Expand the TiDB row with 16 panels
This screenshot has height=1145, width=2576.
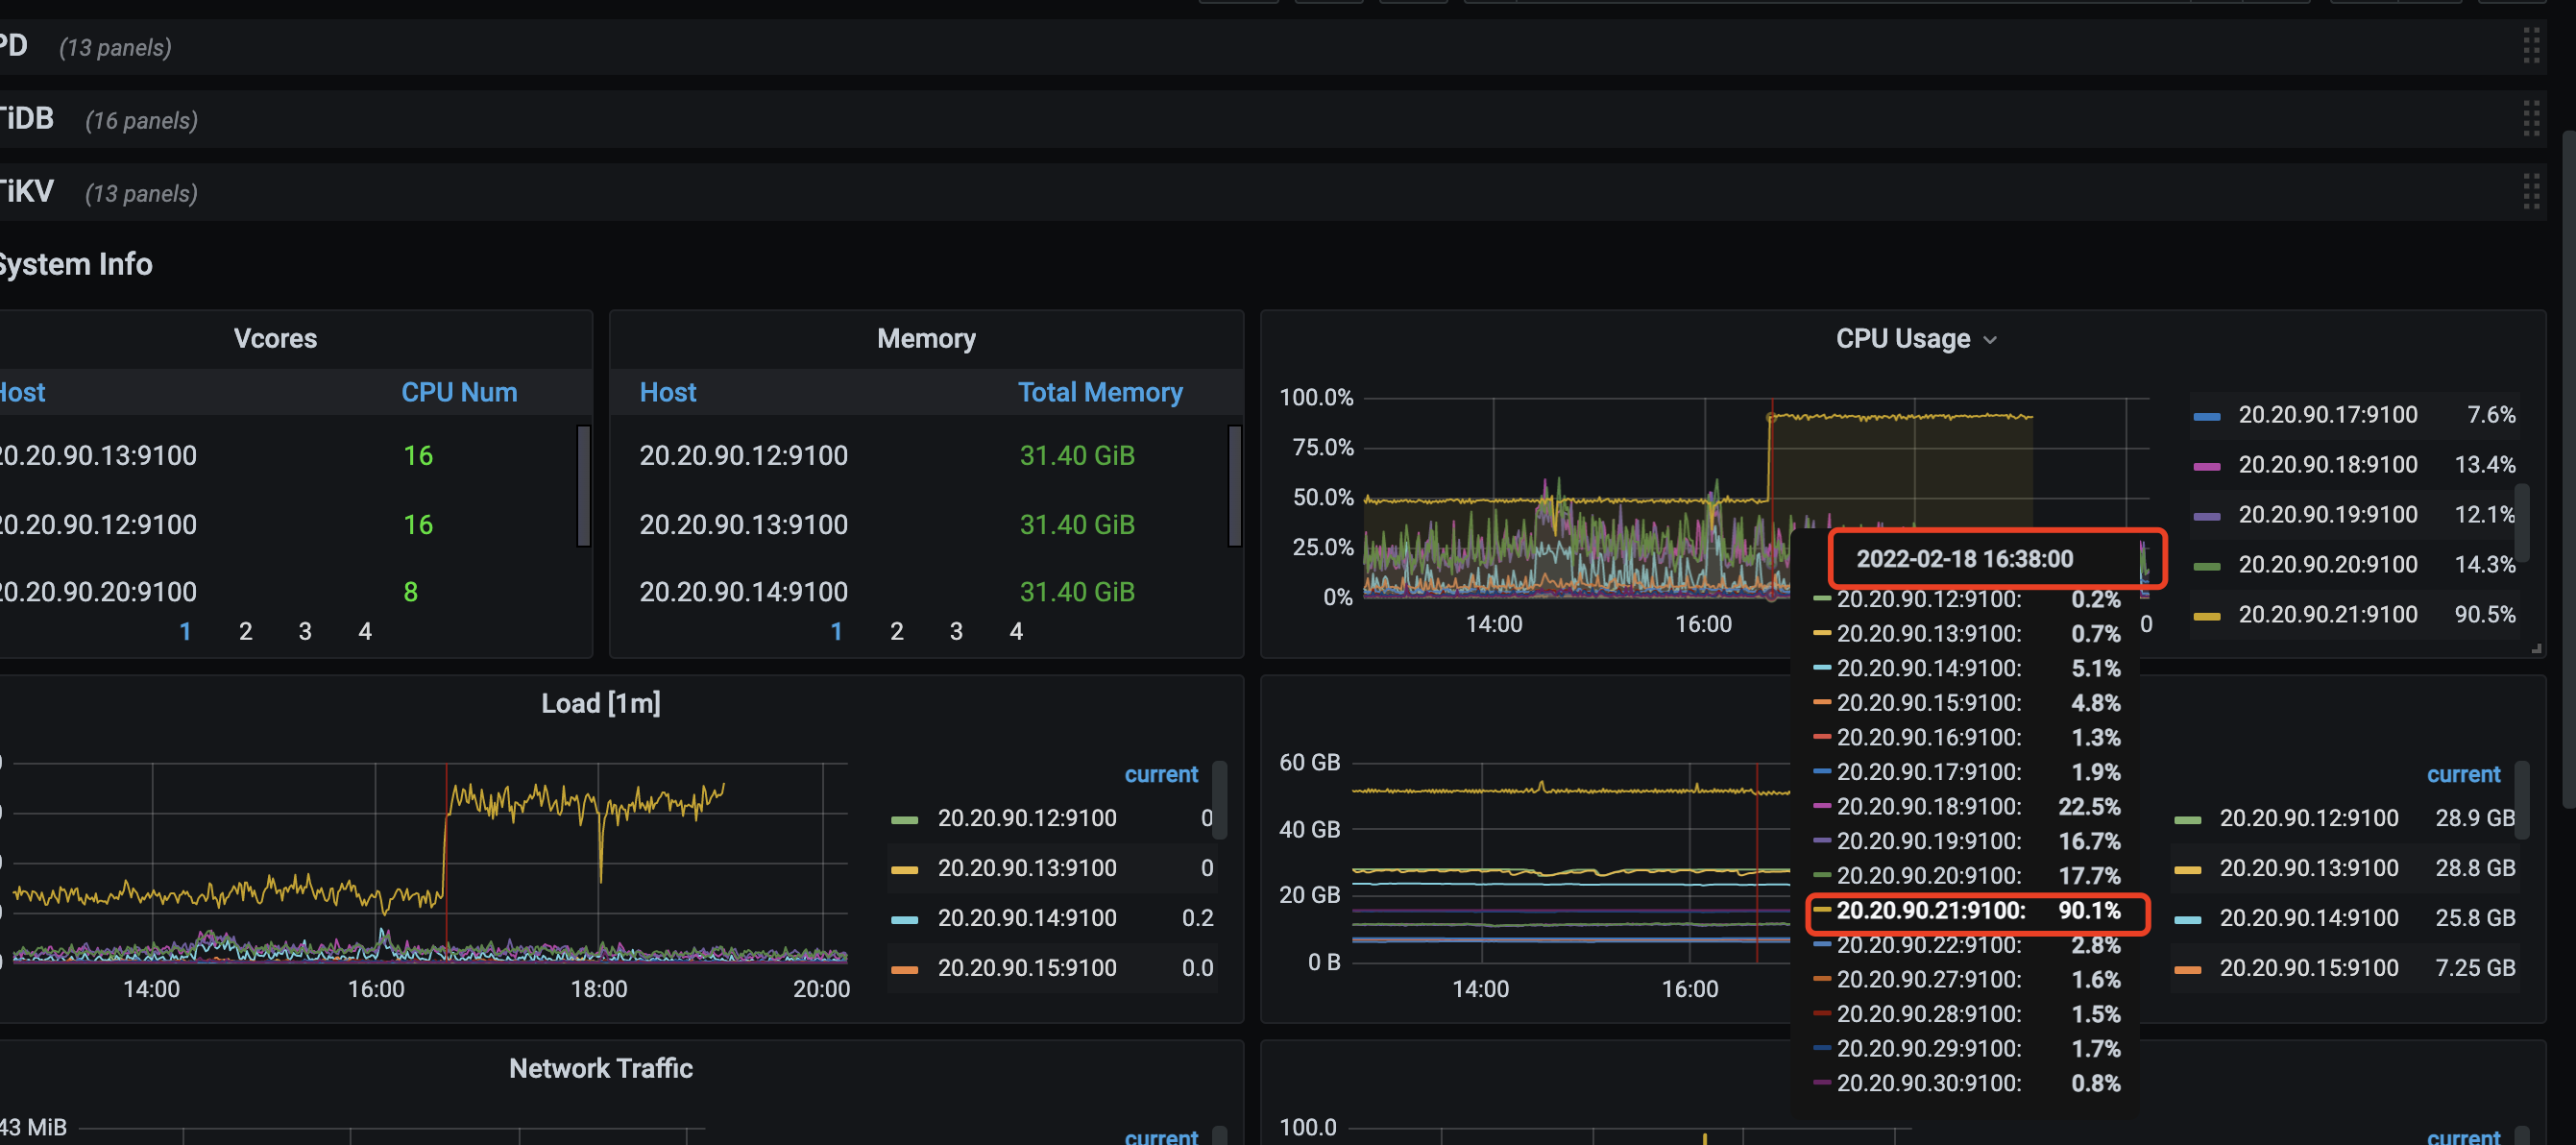(26, 119)
